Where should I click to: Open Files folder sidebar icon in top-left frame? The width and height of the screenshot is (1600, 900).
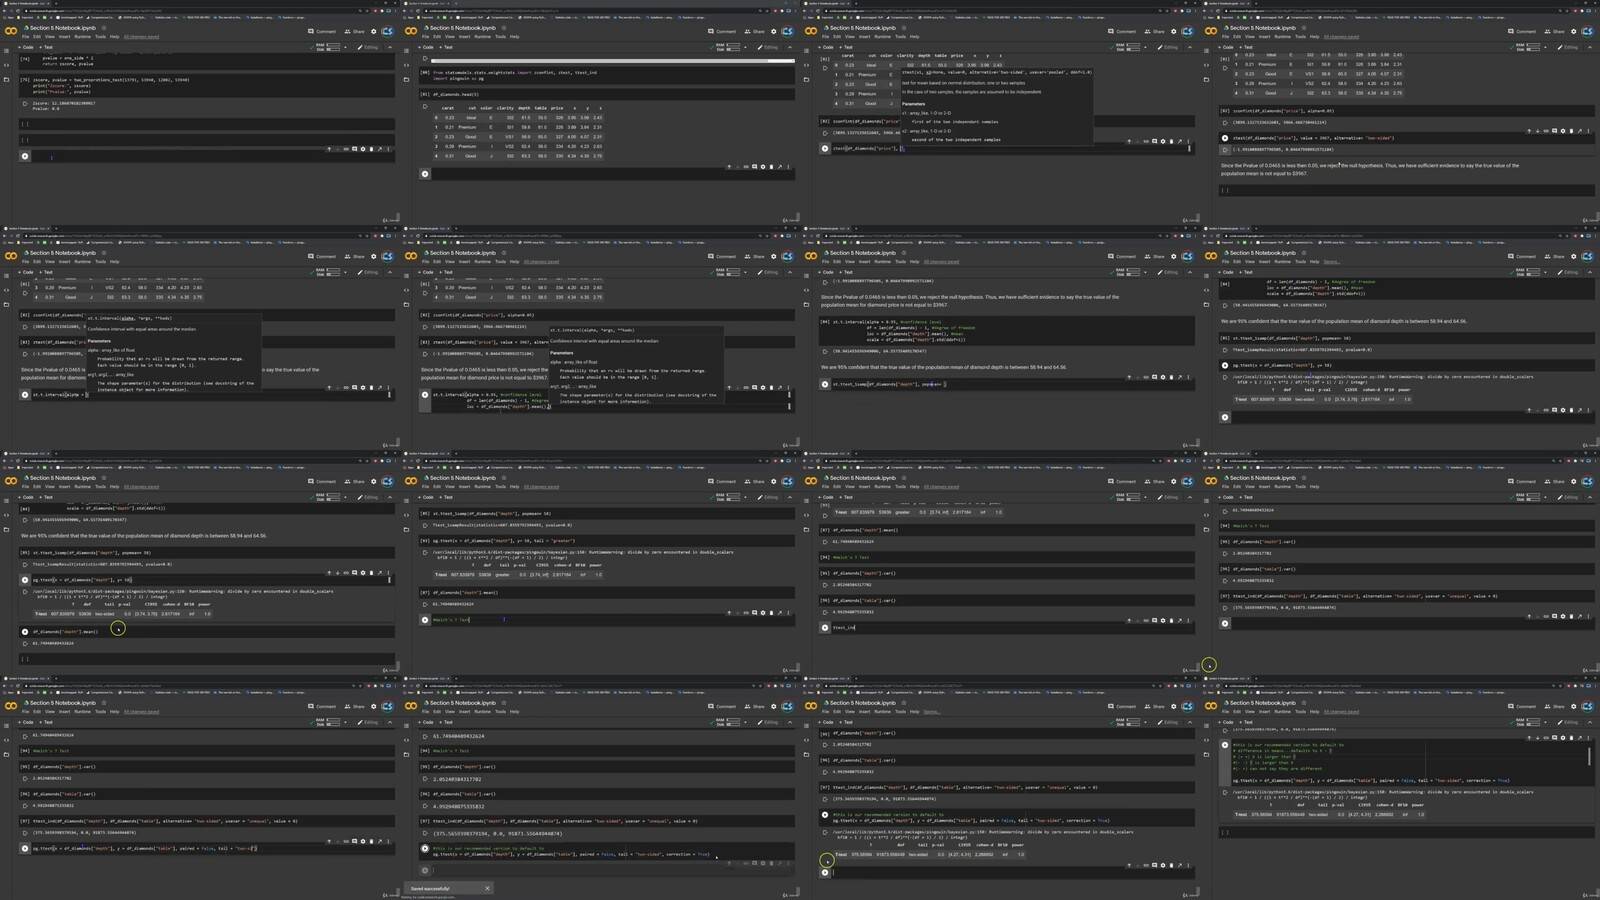(7, 80)
